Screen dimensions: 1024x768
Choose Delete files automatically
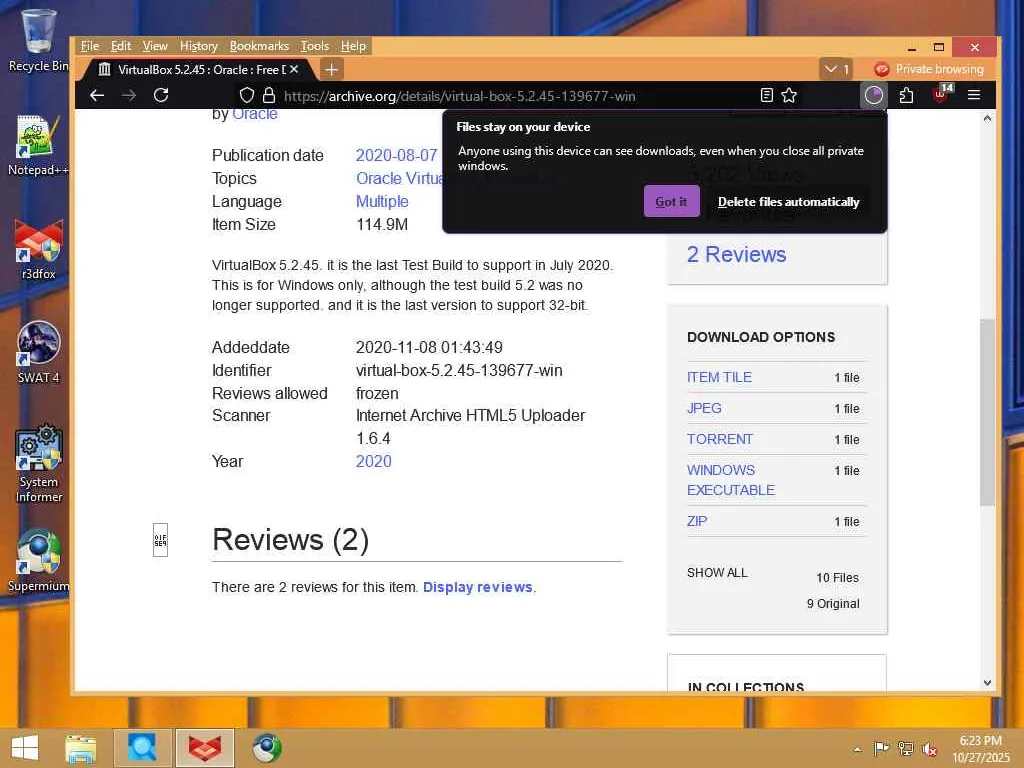788,202
